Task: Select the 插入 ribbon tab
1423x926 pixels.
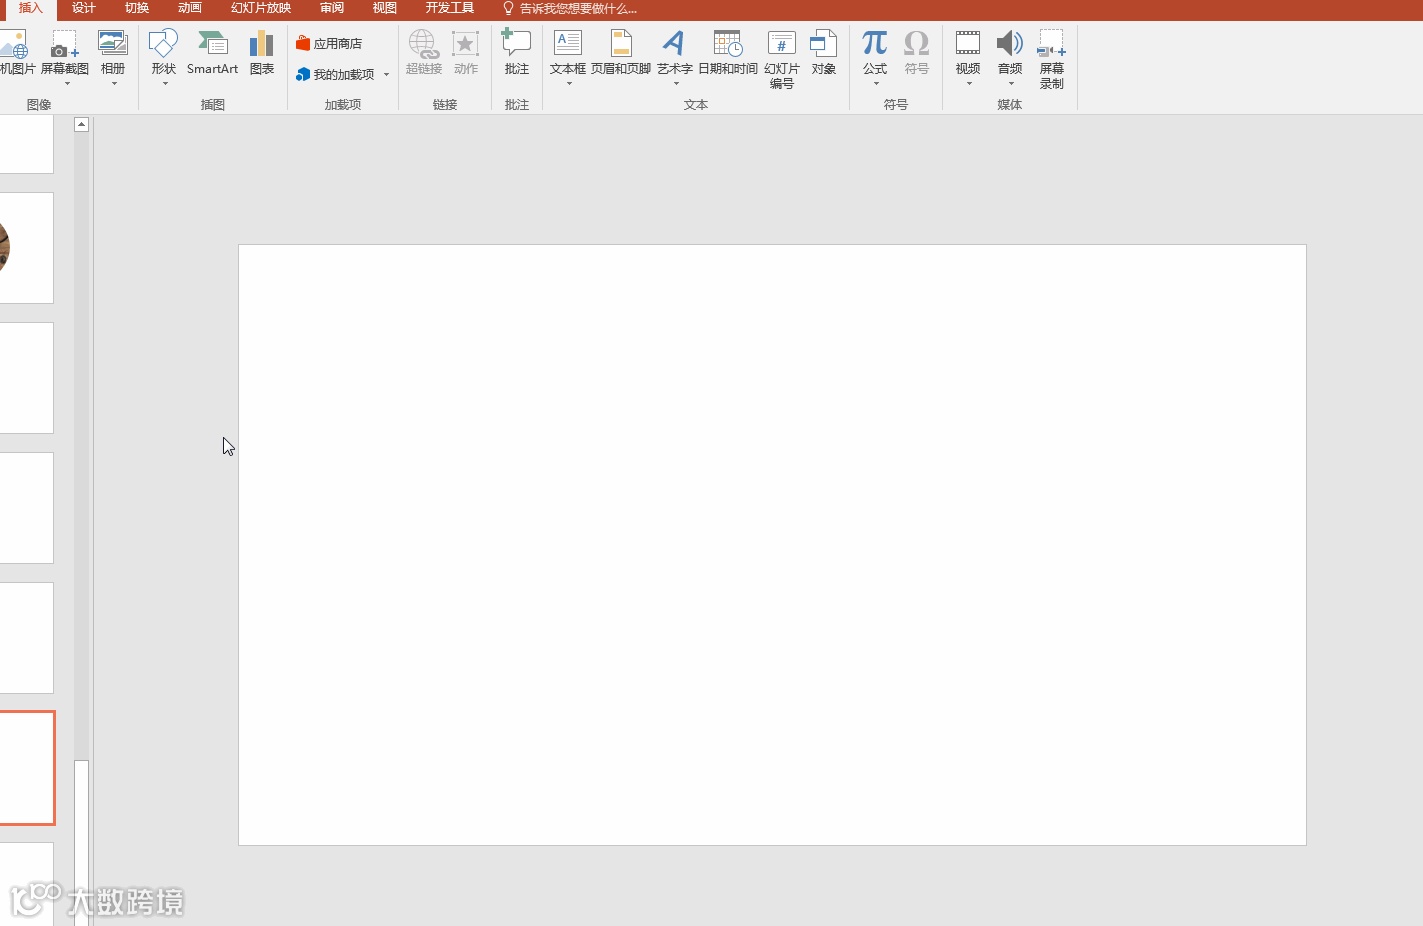Action: 30,9
